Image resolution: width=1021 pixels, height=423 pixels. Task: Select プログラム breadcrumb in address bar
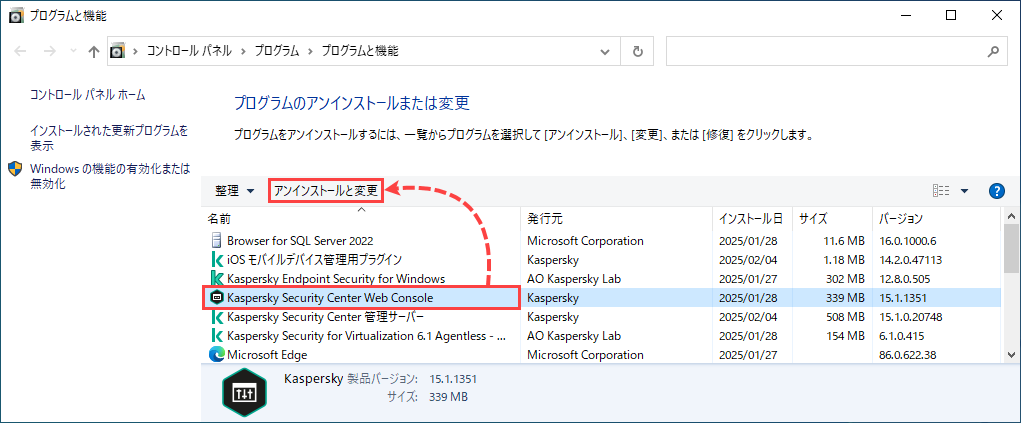(x=277, y=51)
